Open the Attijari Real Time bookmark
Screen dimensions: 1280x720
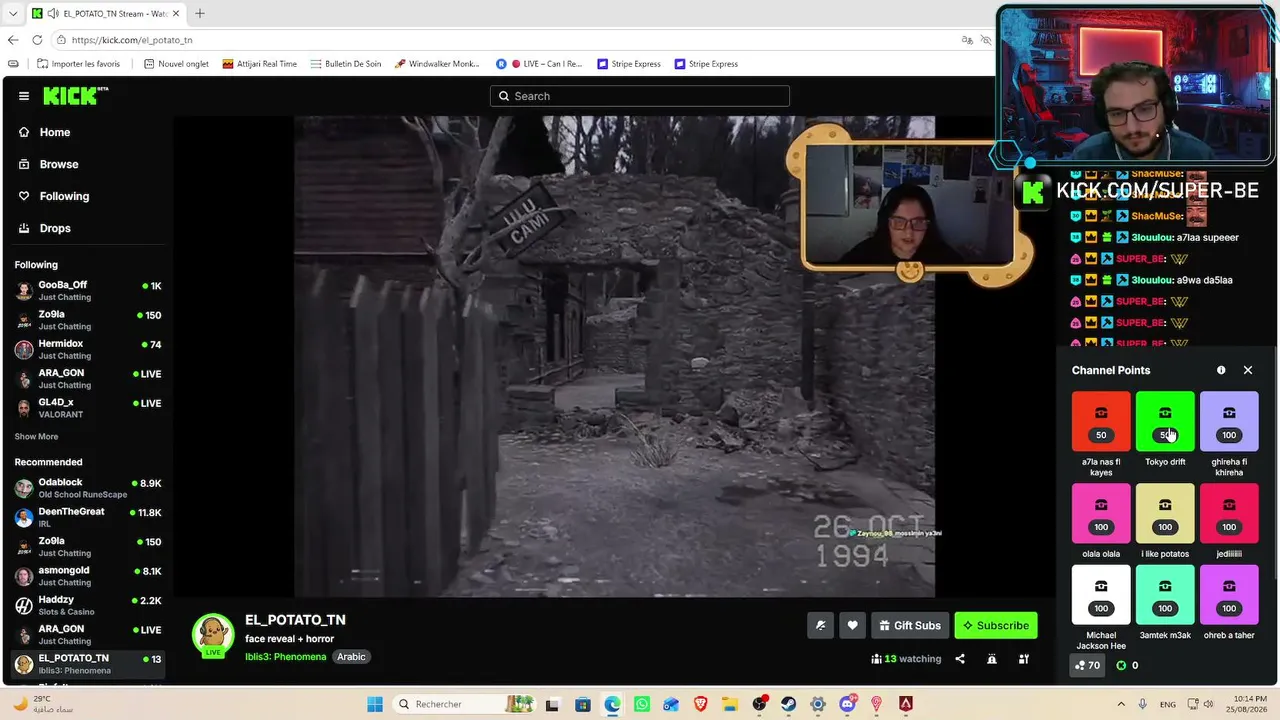pyautogui.click(x=259, y=64)
